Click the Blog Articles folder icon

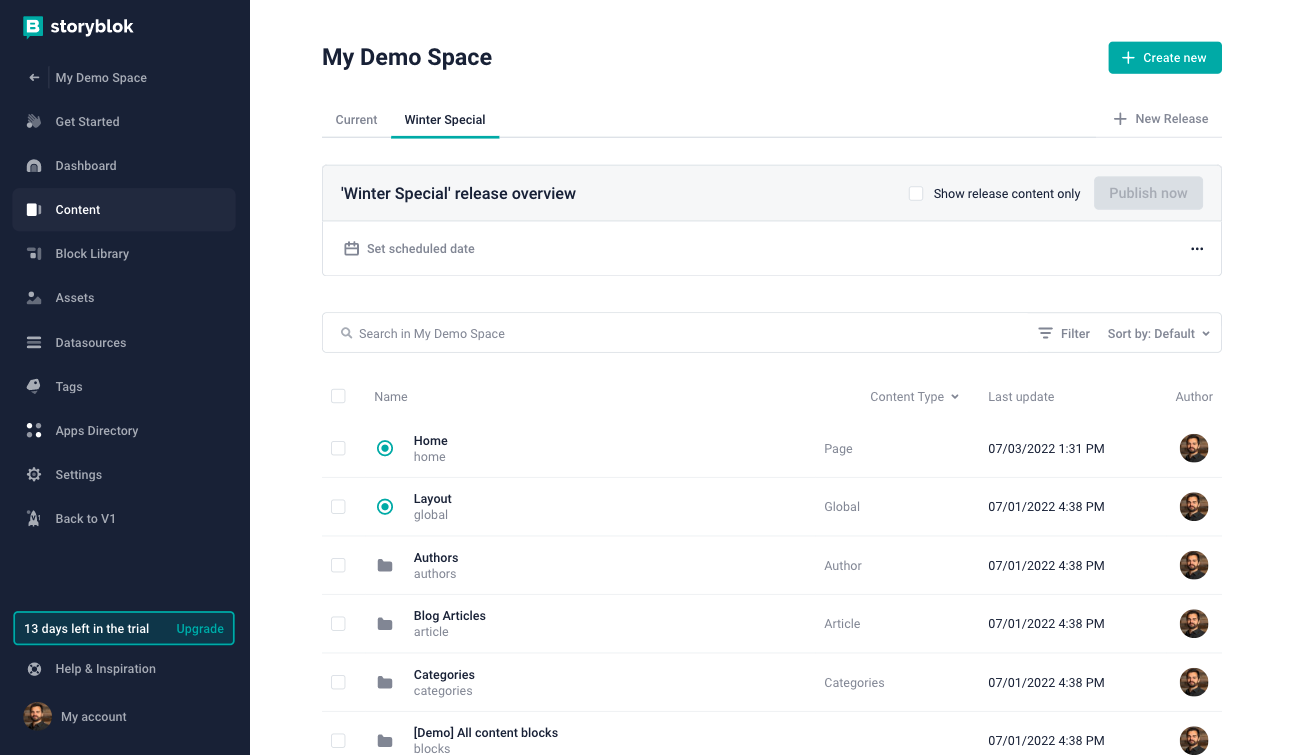[x=385, y=623]
